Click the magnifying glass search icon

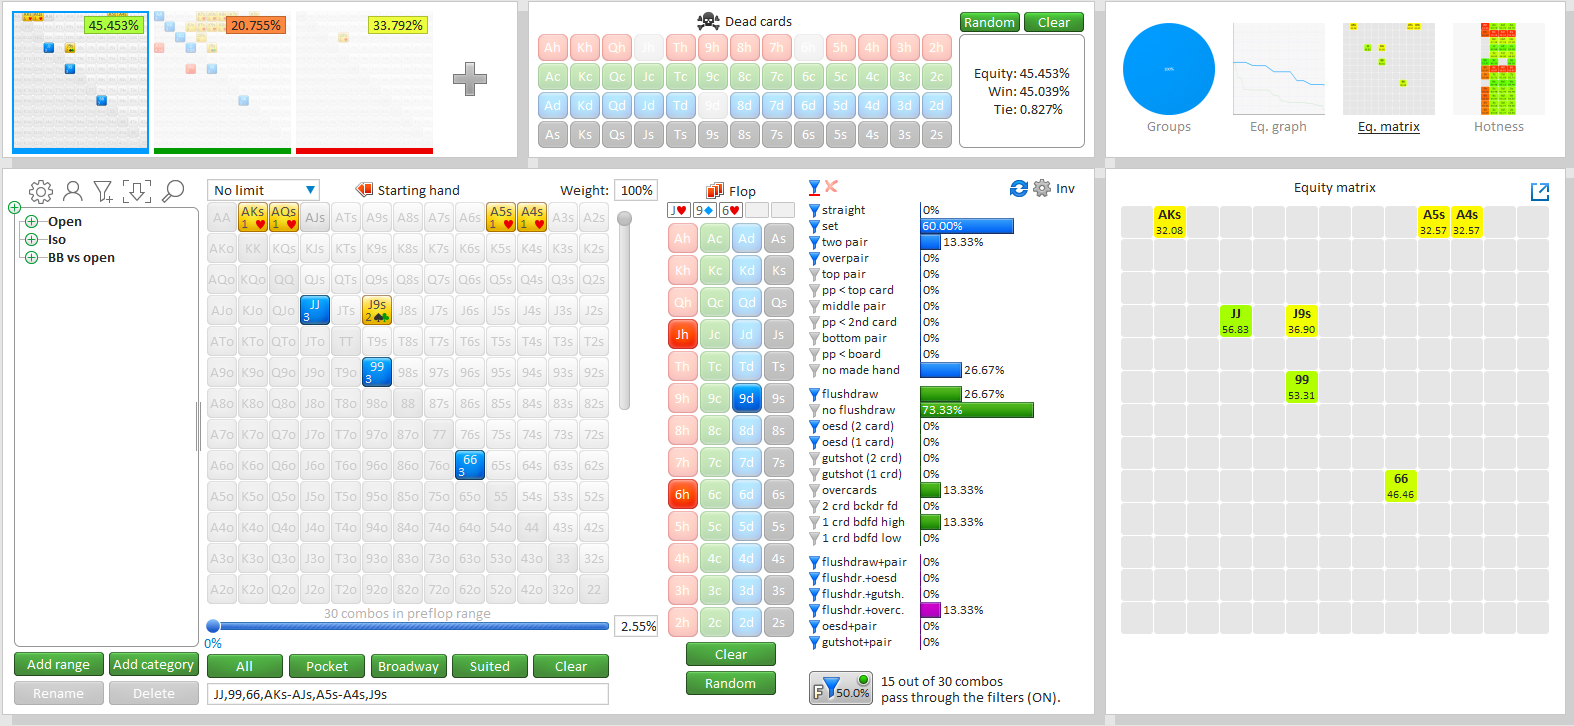(173, 190)
